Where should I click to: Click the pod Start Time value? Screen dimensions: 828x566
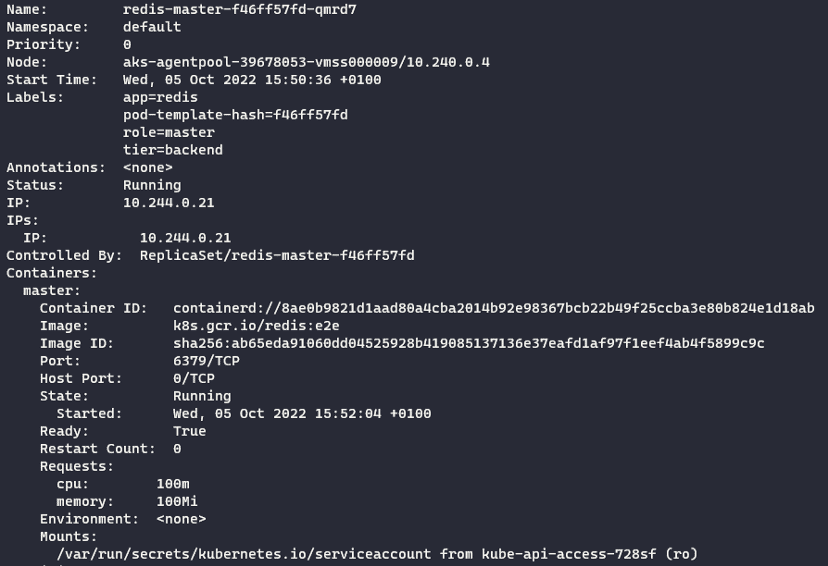[x=252, y=79]
